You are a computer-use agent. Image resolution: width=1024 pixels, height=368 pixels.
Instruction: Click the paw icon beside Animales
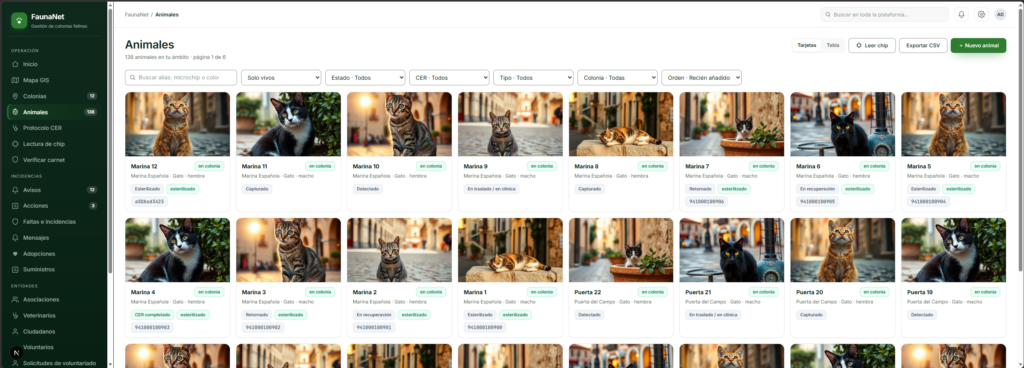click(x=16, y=112)
